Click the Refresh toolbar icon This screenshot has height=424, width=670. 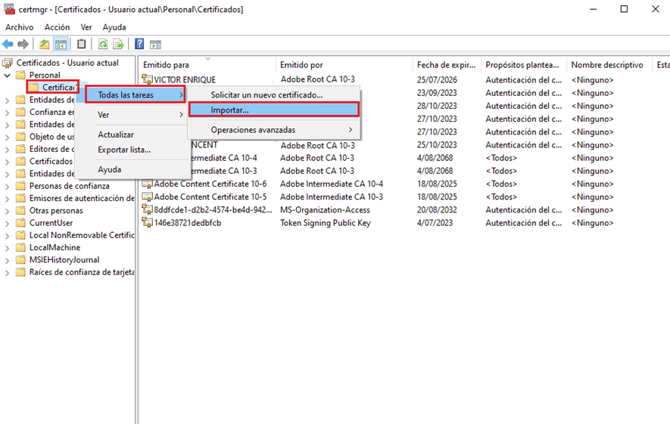(103, 44)
